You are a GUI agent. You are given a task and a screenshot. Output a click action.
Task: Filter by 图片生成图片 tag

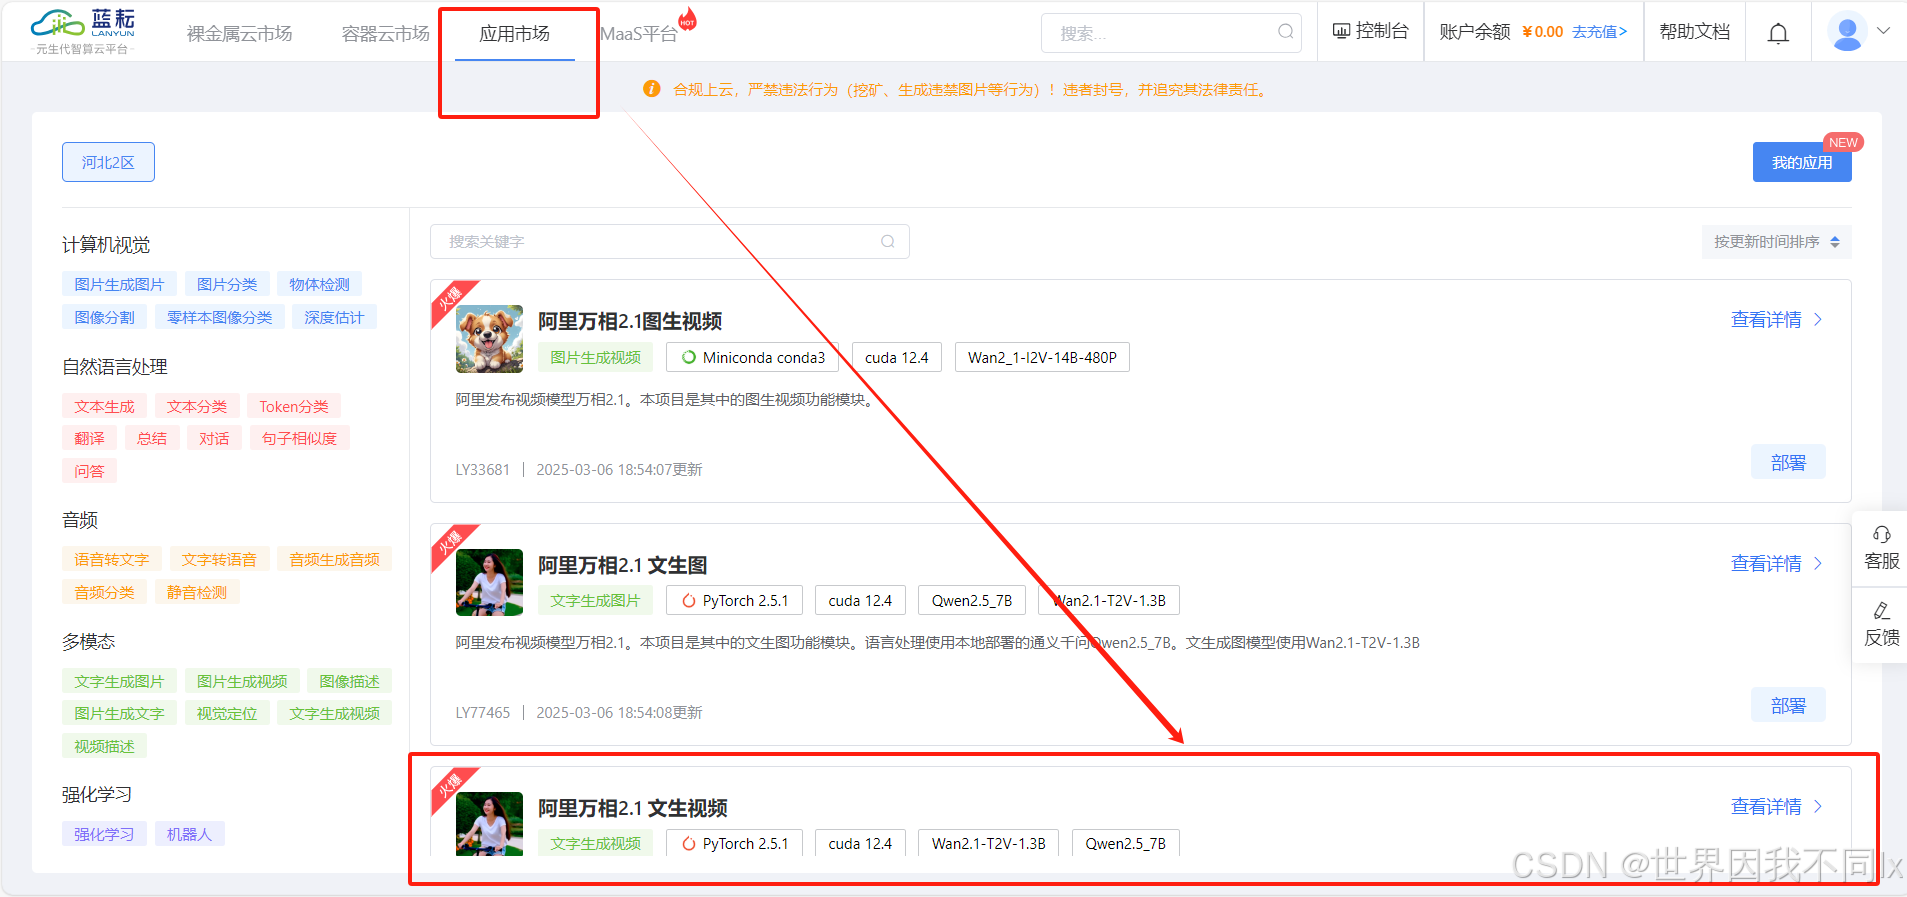119,285
